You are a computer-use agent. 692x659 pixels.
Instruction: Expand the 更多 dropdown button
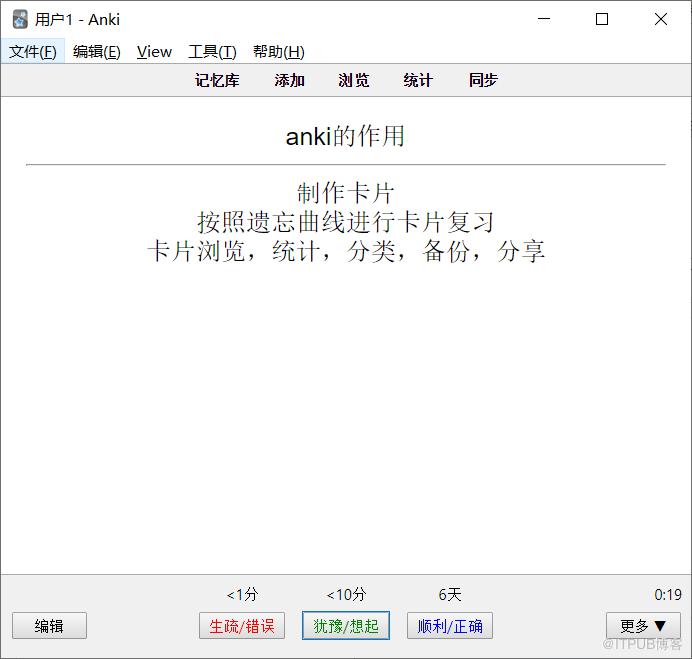point(643,625)
